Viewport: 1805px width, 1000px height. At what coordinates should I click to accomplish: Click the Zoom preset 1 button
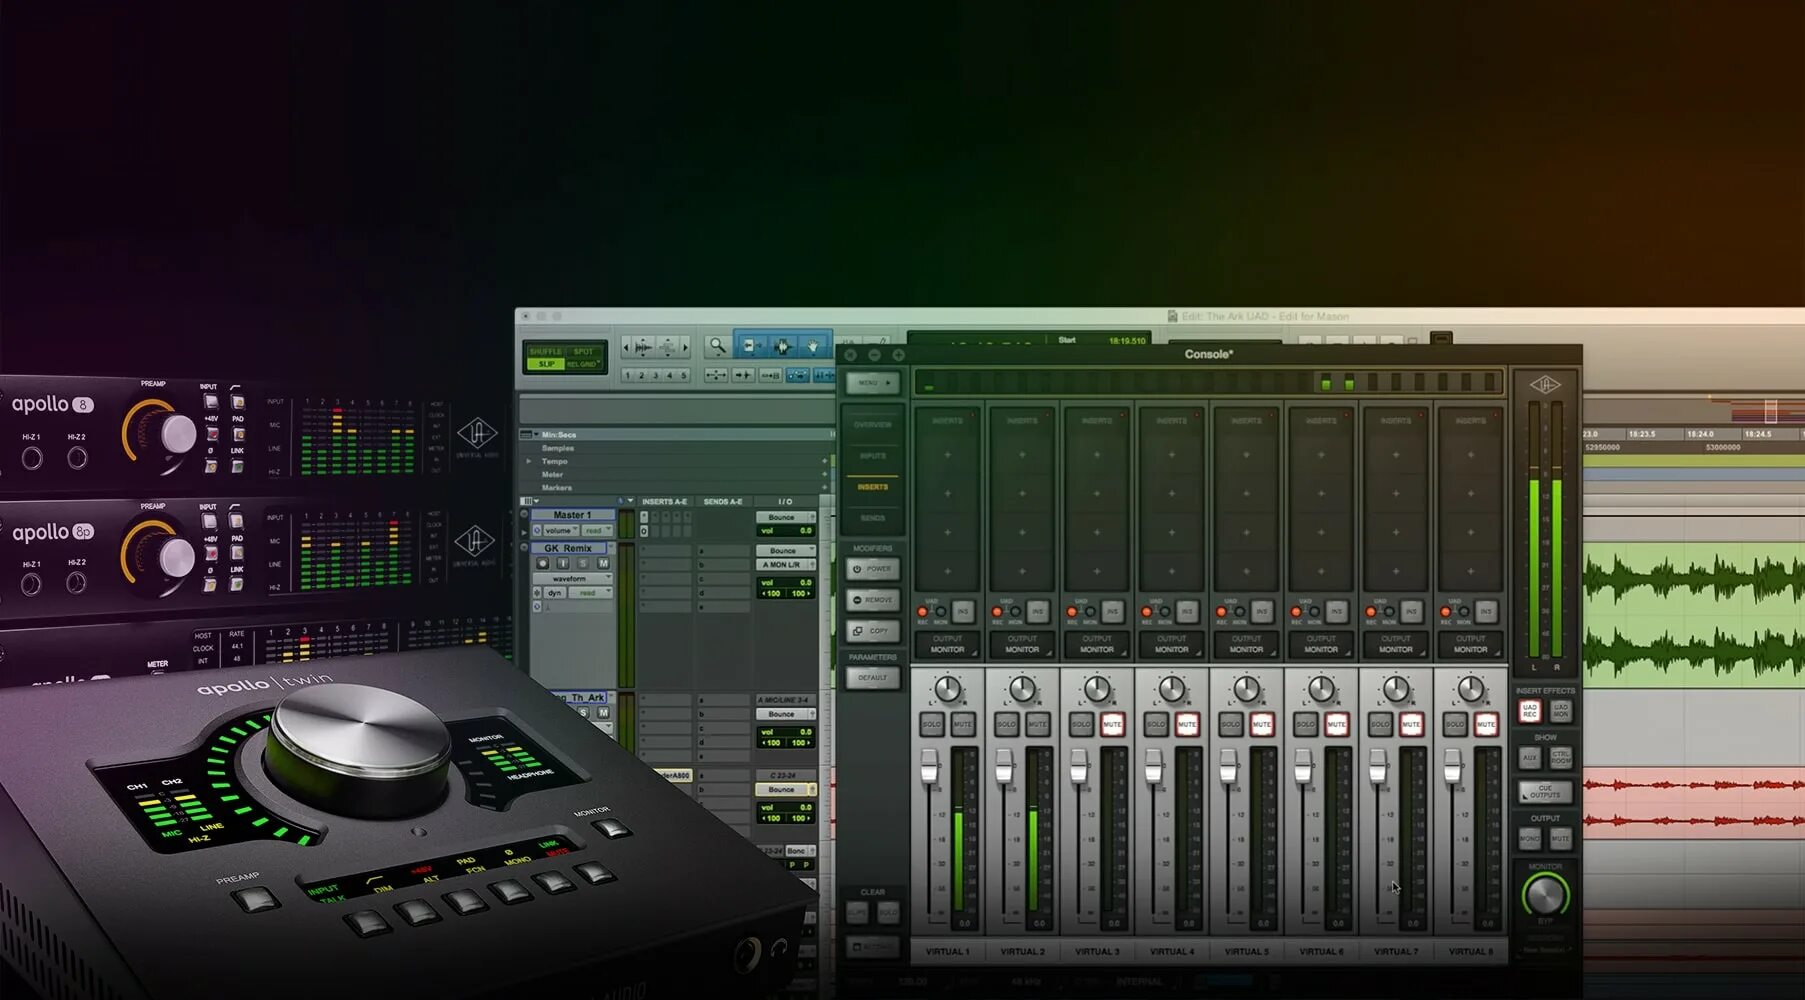(x=627, y=375)
